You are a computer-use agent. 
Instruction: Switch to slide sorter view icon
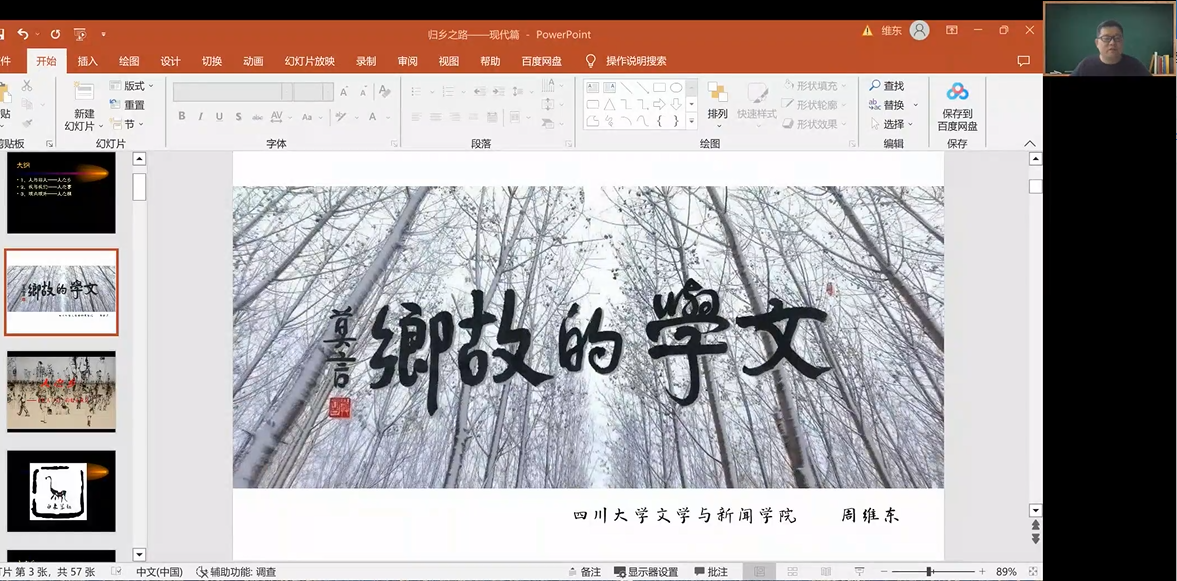[x=792, y=572]
